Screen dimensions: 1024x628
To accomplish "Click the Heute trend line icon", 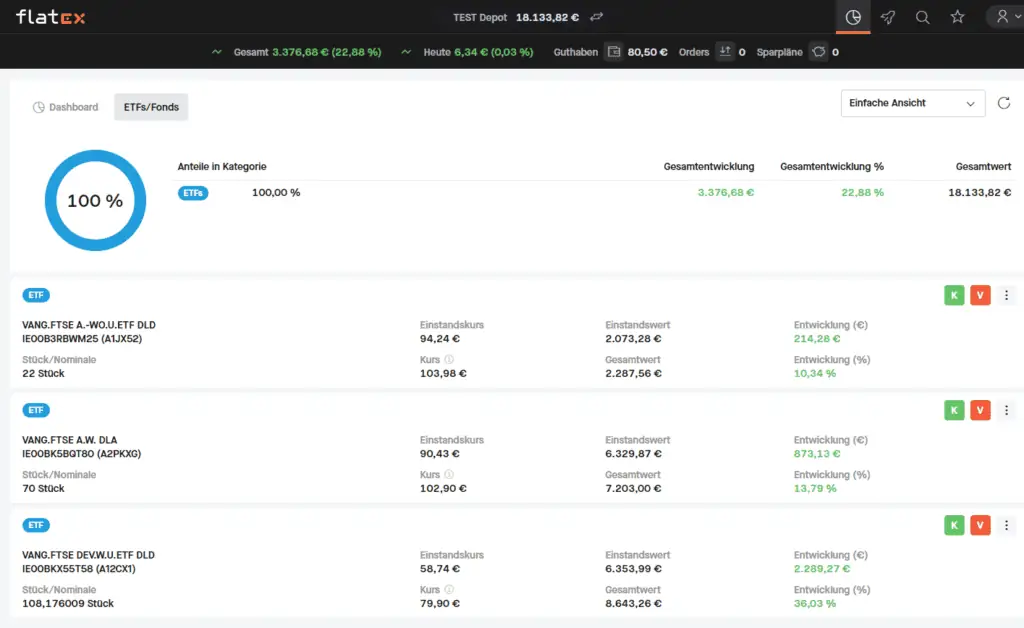I will coord(406,52).
